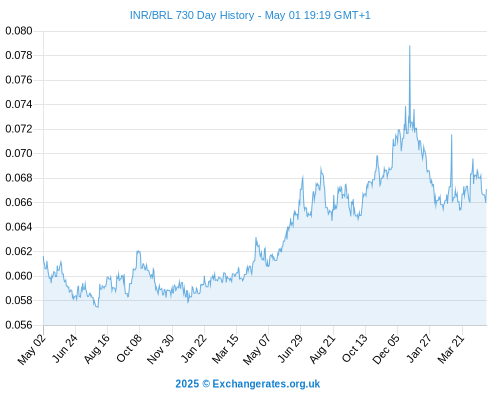Select the May 02 x-axis label
The height and width of the screenshot is (400, 495).
click(x=32, y=349)
